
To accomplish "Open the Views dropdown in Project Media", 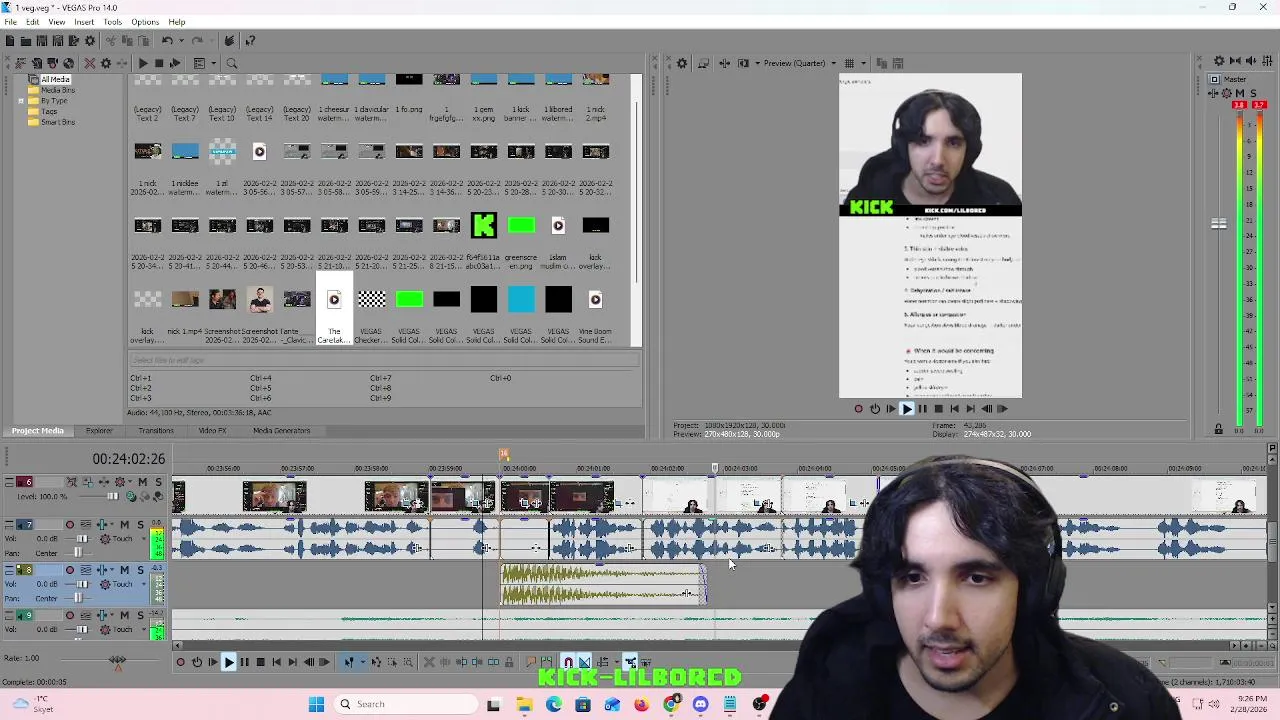I will (x=214, y=63).
